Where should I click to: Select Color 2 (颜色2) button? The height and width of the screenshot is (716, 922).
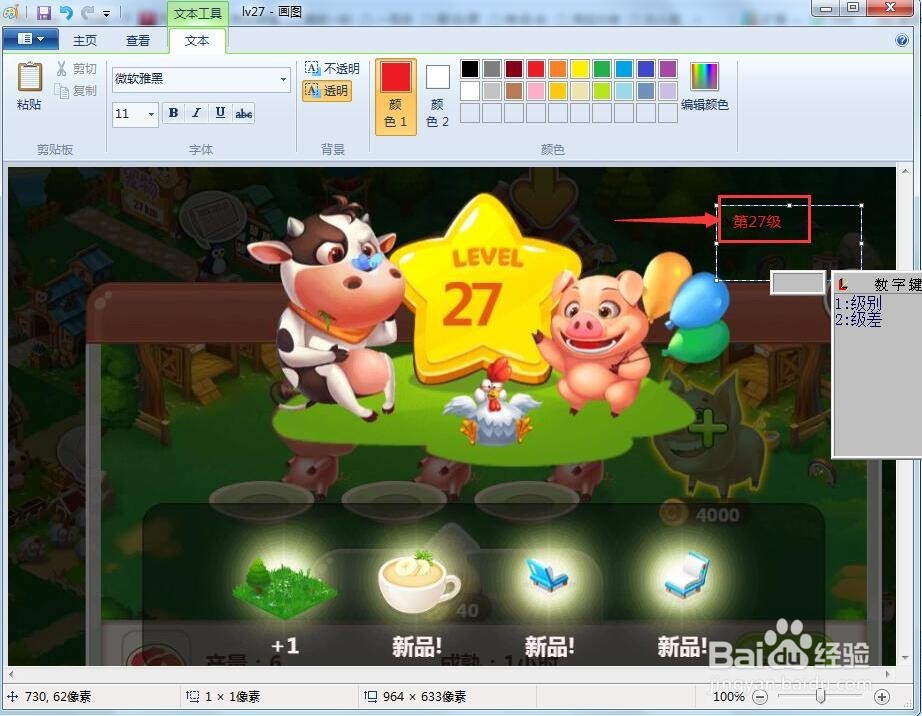click(437, 97)
